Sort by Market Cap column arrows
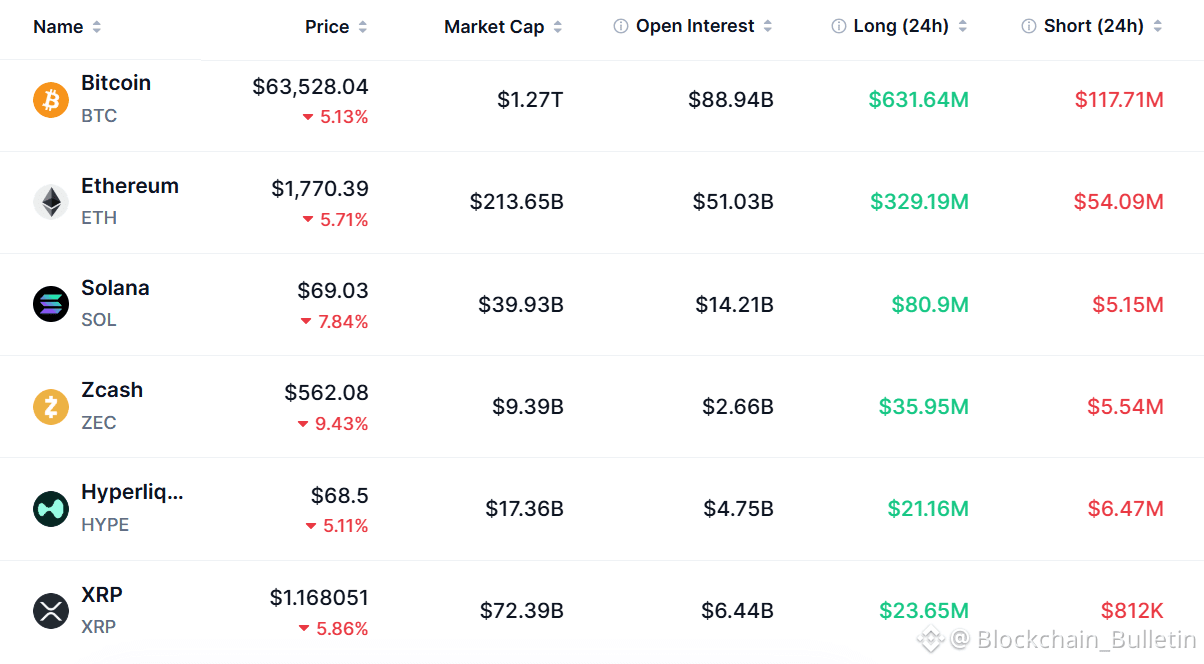Viewport: 1204px width, 664px height. click(x=557, y=27)
